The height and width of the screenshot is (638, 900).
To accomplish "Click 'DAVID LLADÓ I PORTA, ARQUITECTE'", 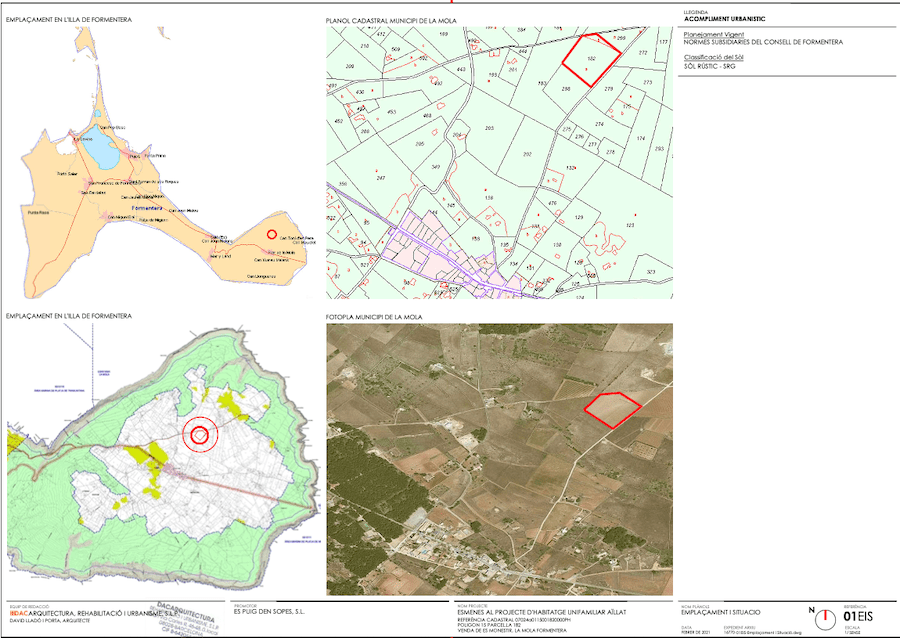I will click(51, 620).
